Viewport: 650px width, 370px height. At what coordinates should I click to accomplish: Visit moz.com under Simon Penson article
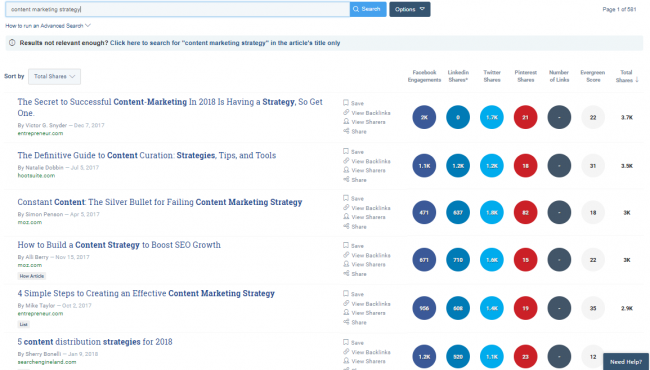(29, 222)
